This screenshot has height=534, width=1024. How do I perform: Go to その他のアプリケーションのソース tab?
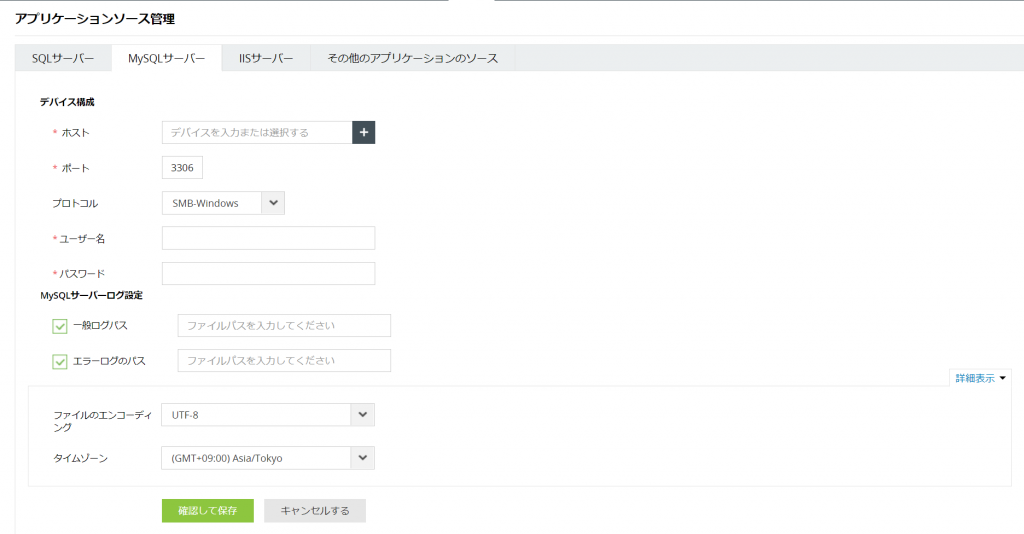(413, 58)
